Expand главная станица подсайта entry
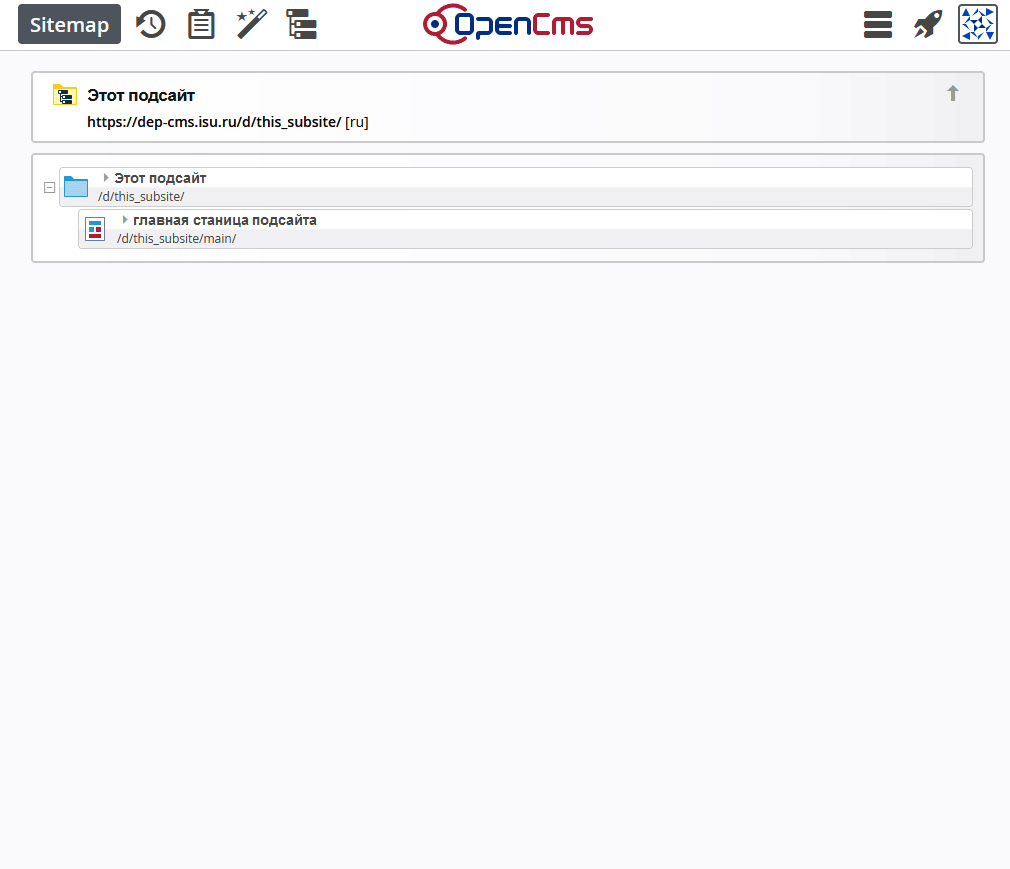Image resolution: width=1010 pixels, height=869 pixels. pos(127,219)
